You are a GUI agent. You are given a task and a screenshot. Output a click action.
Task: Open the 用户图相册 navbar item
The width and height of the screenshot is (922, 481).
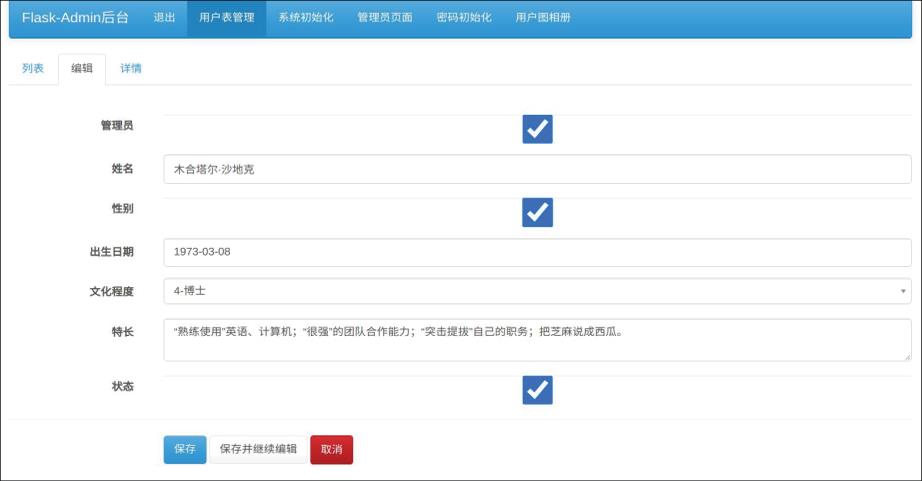pyautogui.click(x=543, y=18)
